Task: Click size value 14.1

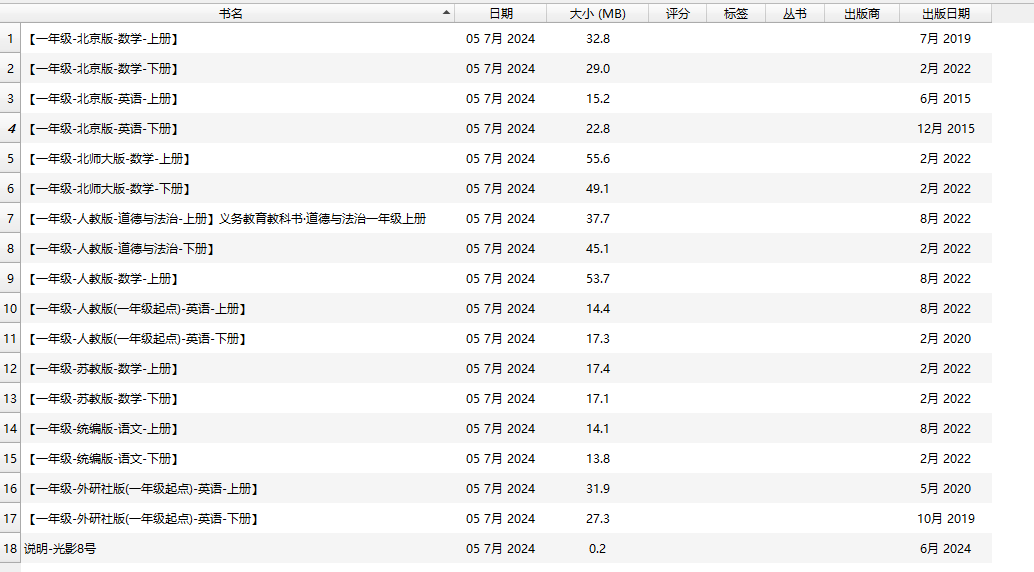Action: point(598,429)
